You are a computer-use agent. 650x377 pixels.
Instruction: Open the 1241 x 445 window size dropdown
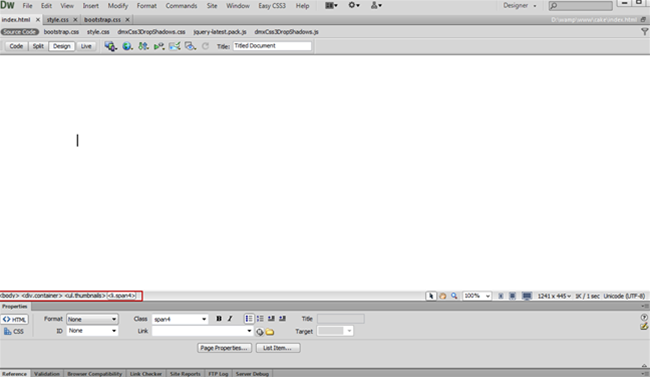pos(554,296)
